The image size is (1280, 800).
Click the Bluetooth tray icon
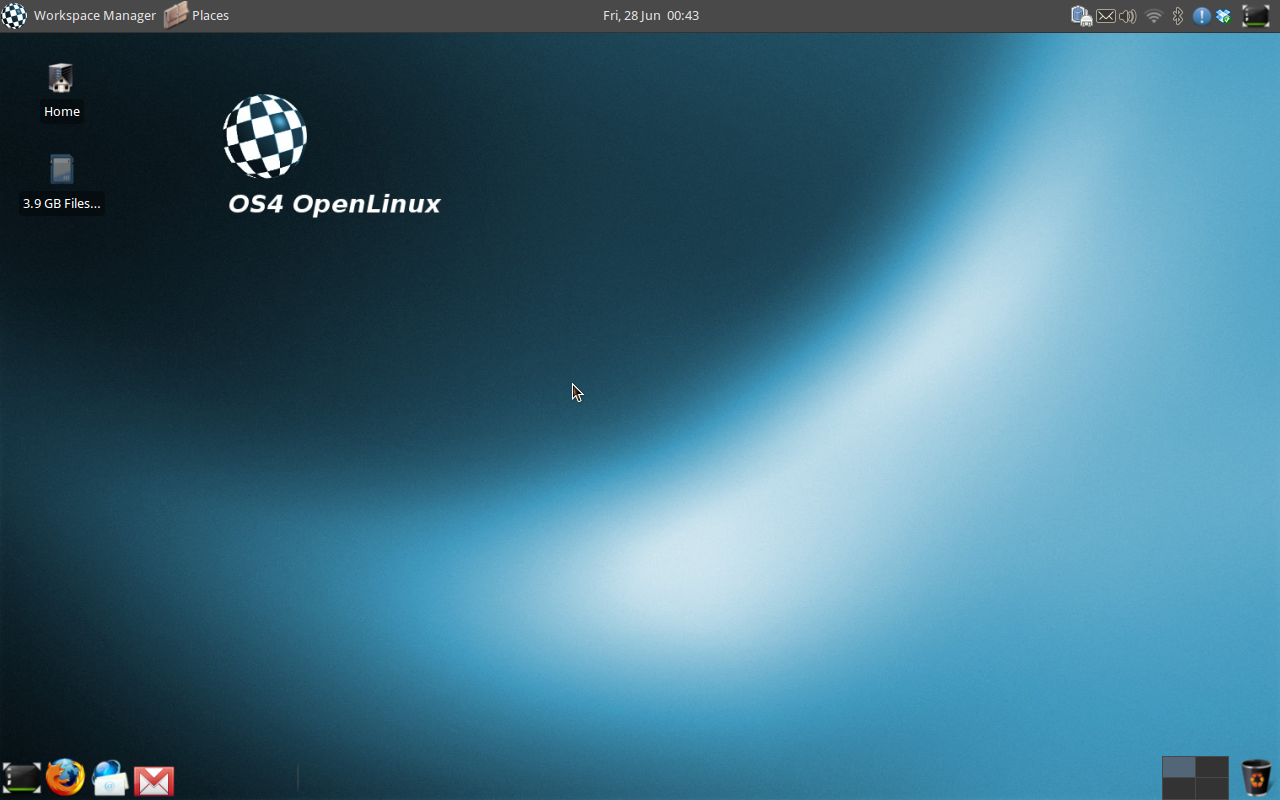[1178, 15]
